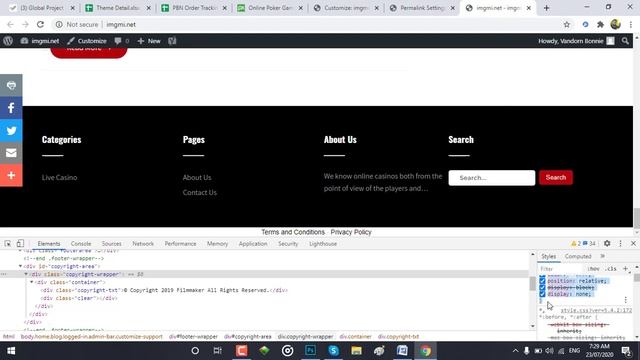Open the Live Casino category link
Viewport: 640px width, 360px height.
[x=59, y=178]
